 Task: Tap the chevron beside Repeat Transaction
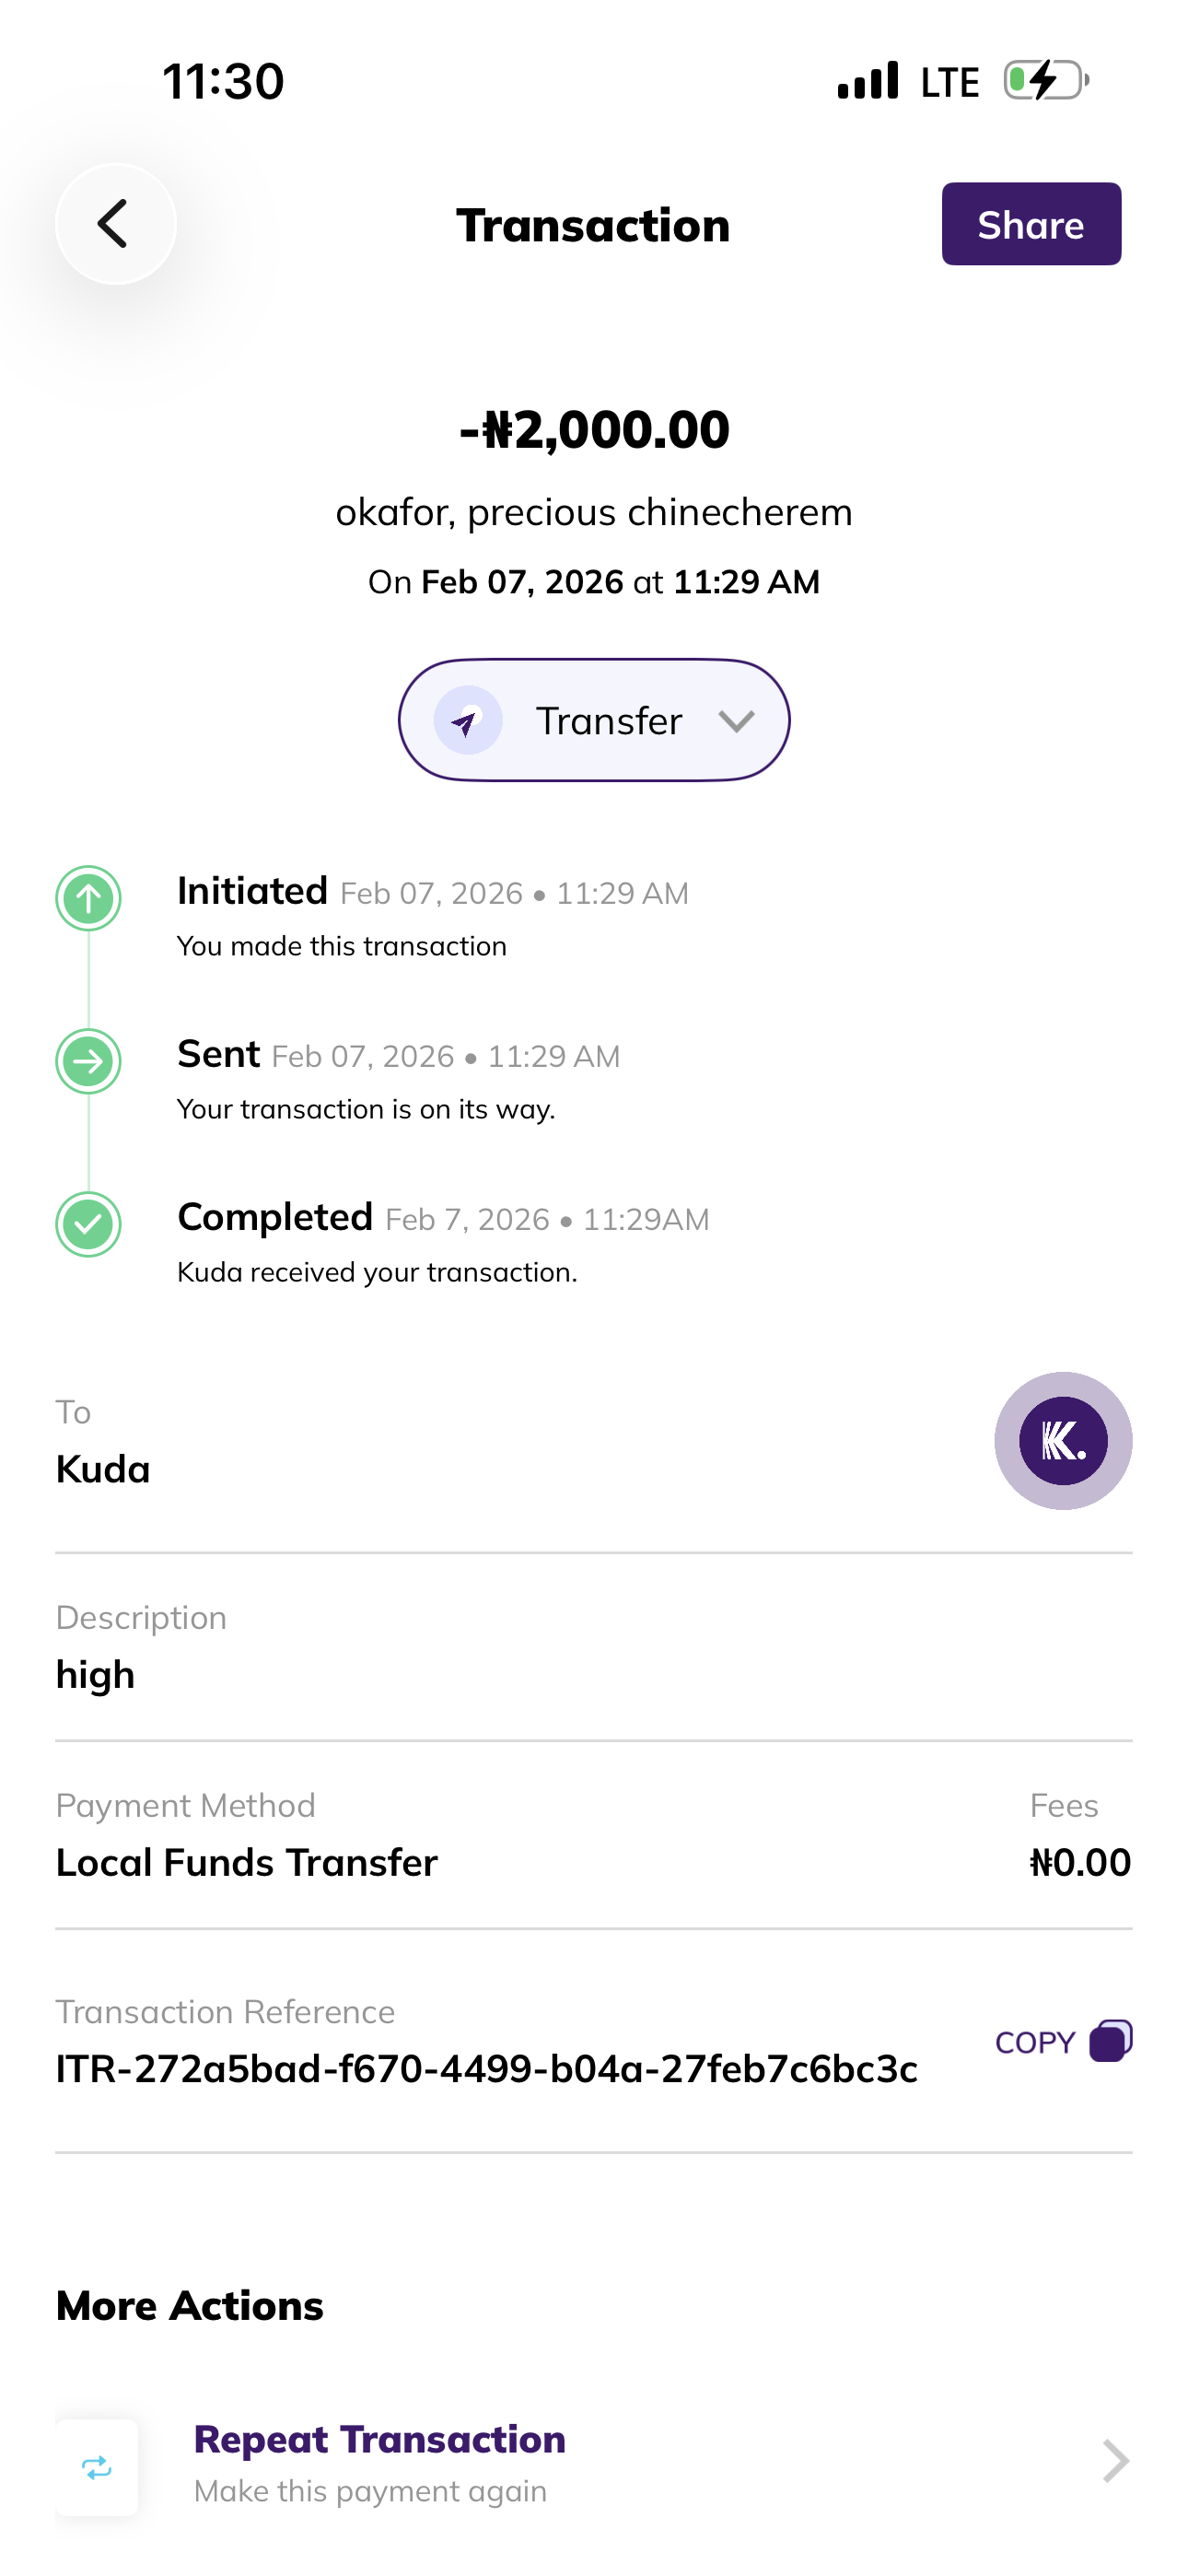[1115, 2461]
